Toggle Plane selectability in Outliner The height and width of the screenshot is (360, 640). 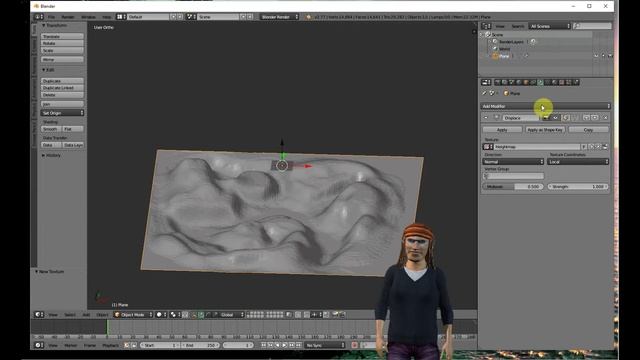coord(603,56)
